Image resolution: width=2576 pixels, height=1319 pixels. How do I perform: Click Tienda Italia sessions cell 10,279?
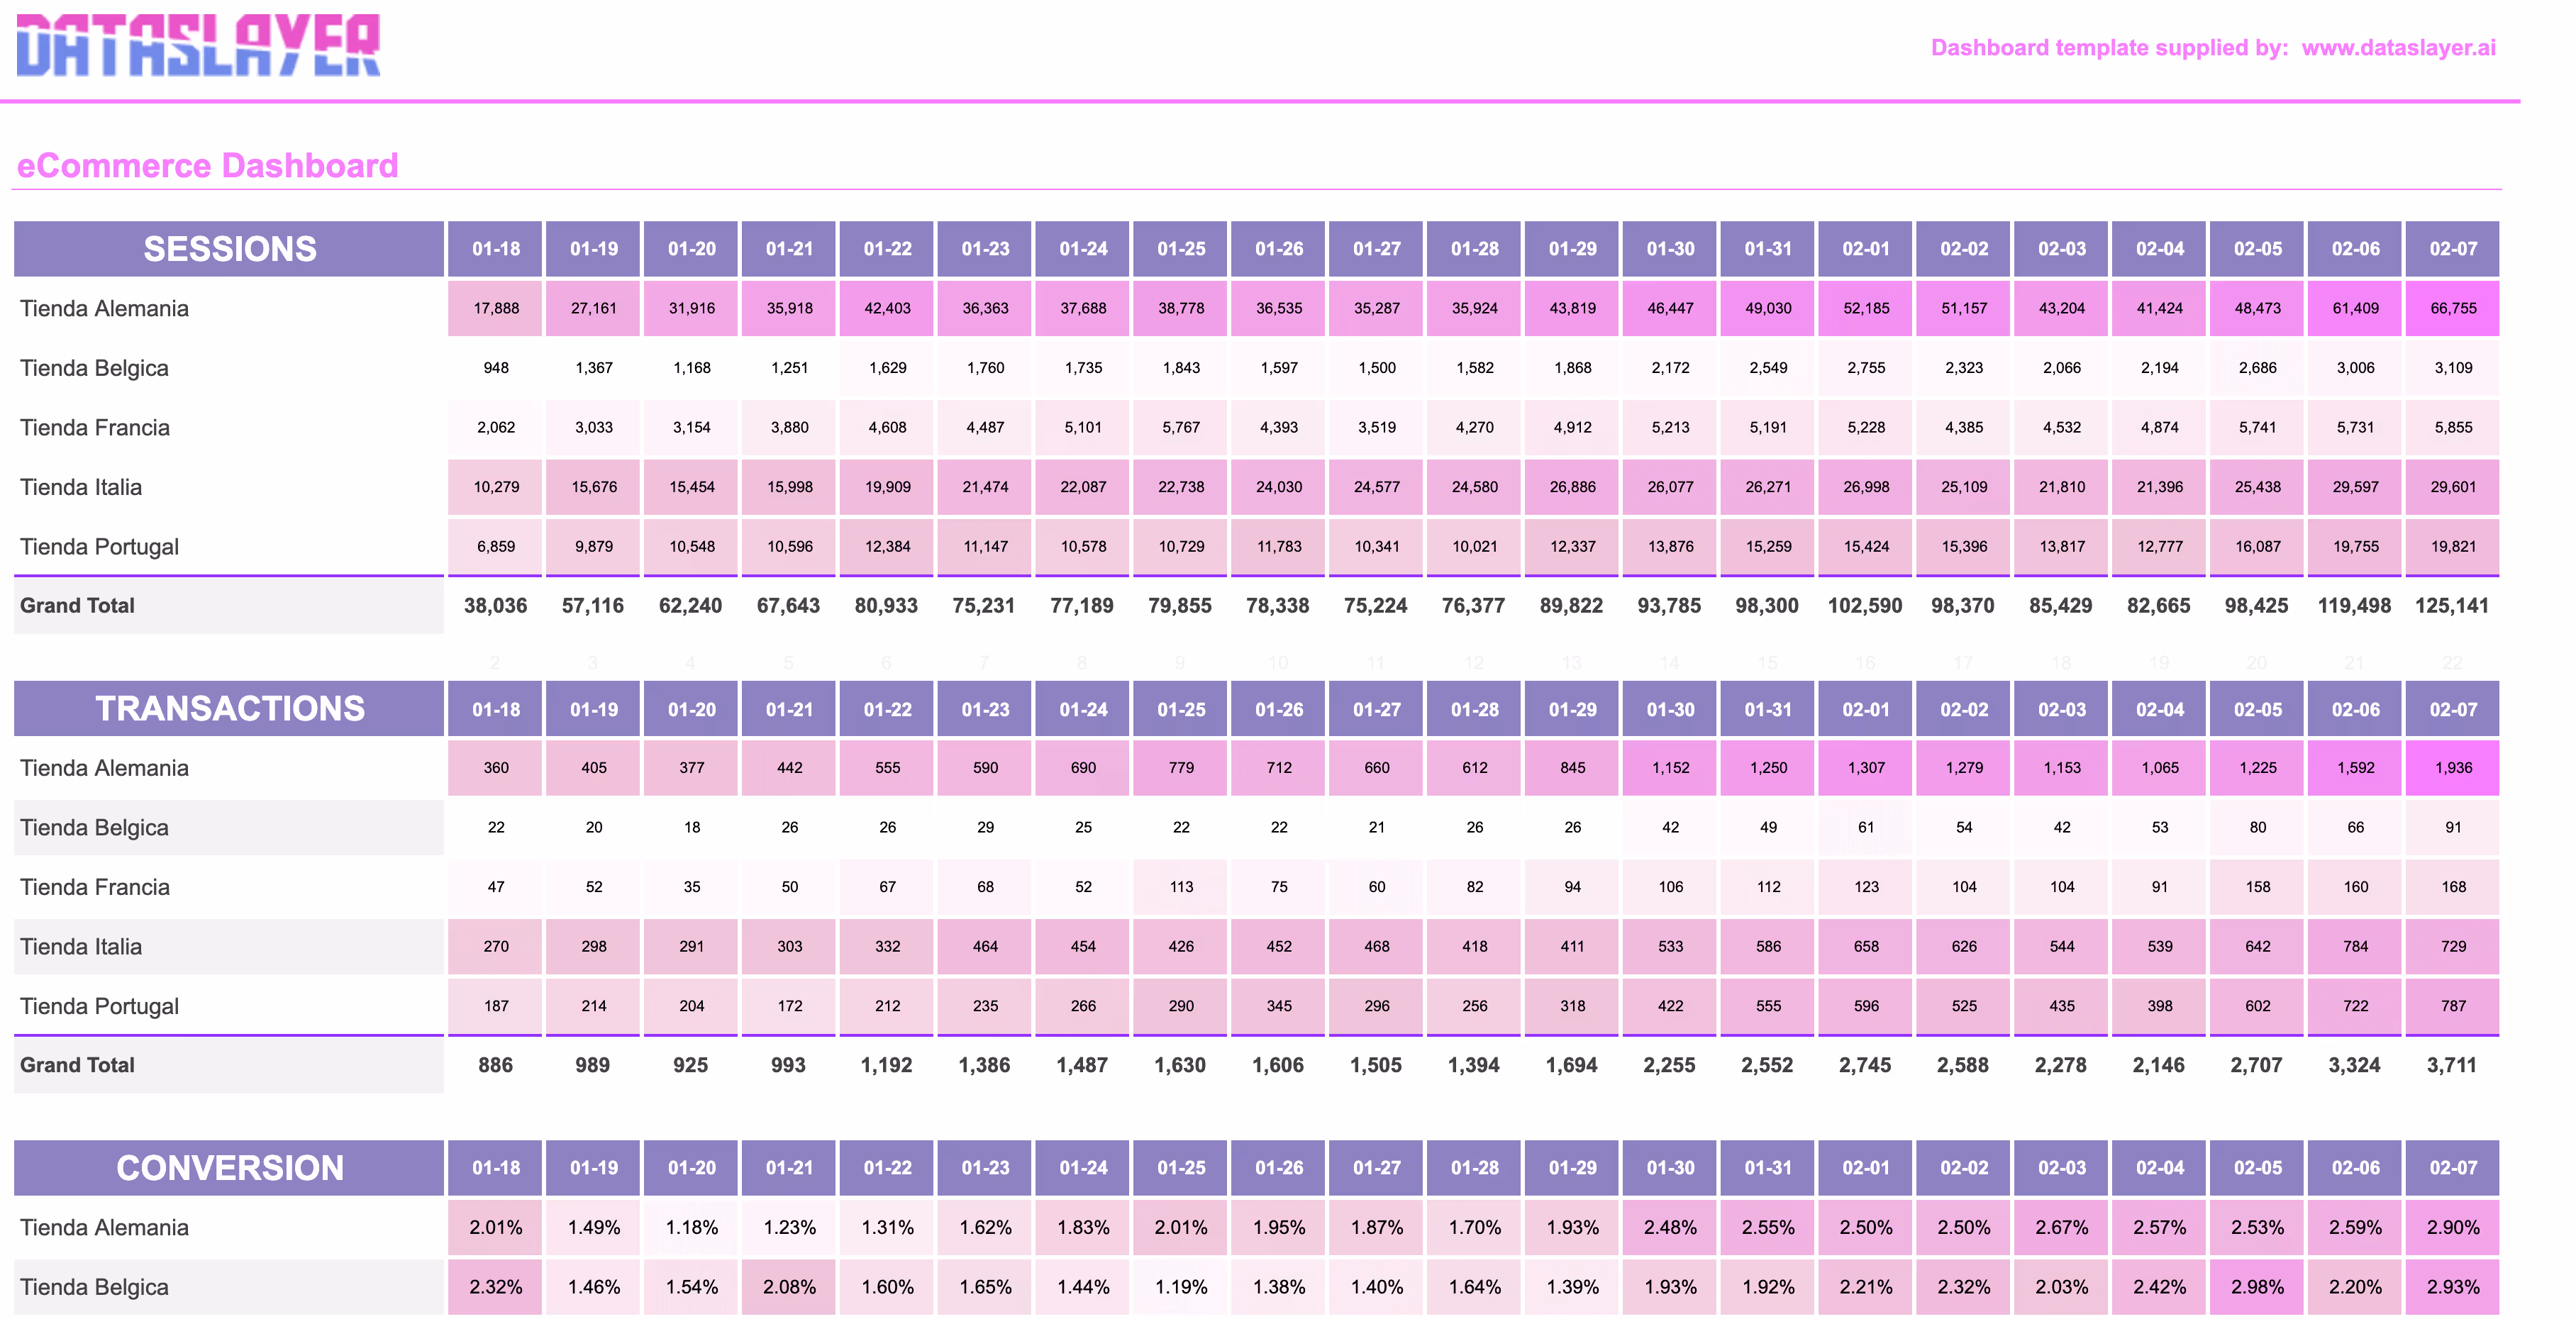pos(496,487)
